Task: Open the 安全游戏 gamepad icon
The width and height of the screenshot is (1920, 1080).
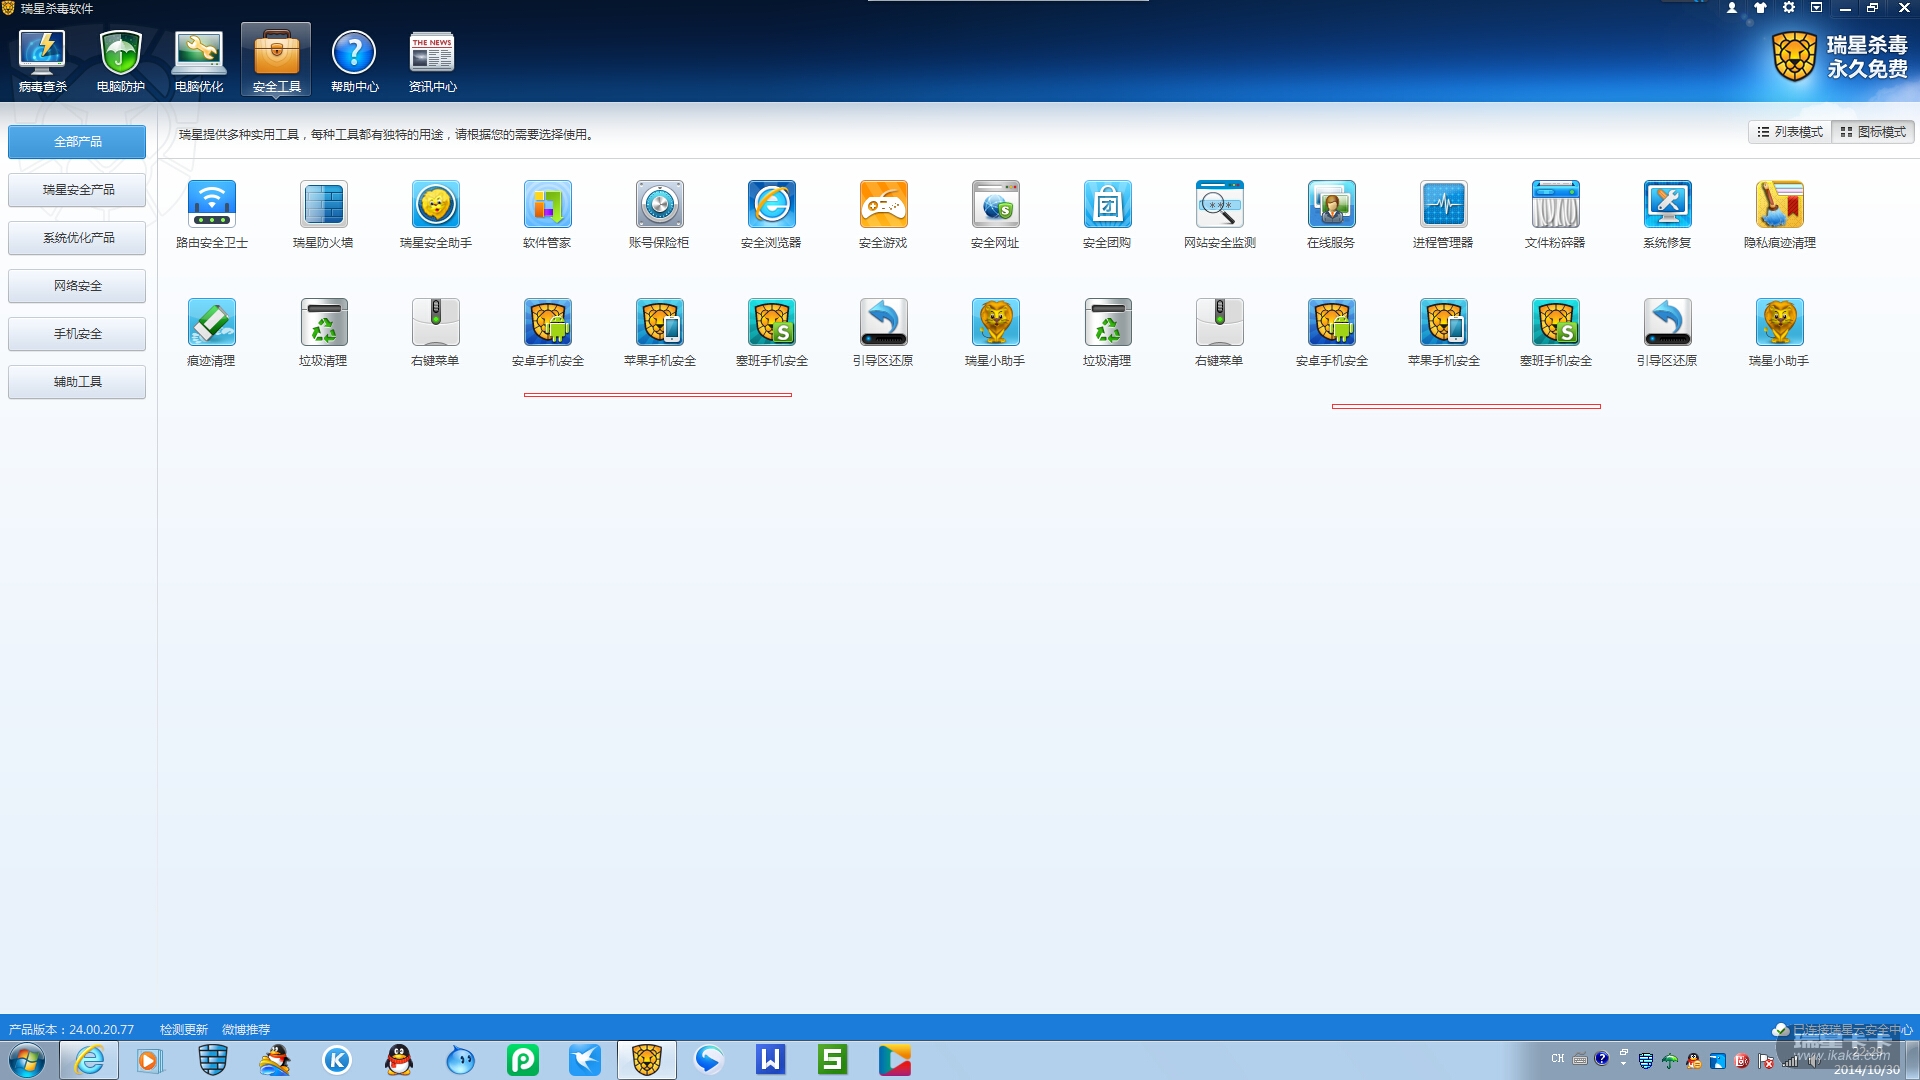Action: [883, 206]
